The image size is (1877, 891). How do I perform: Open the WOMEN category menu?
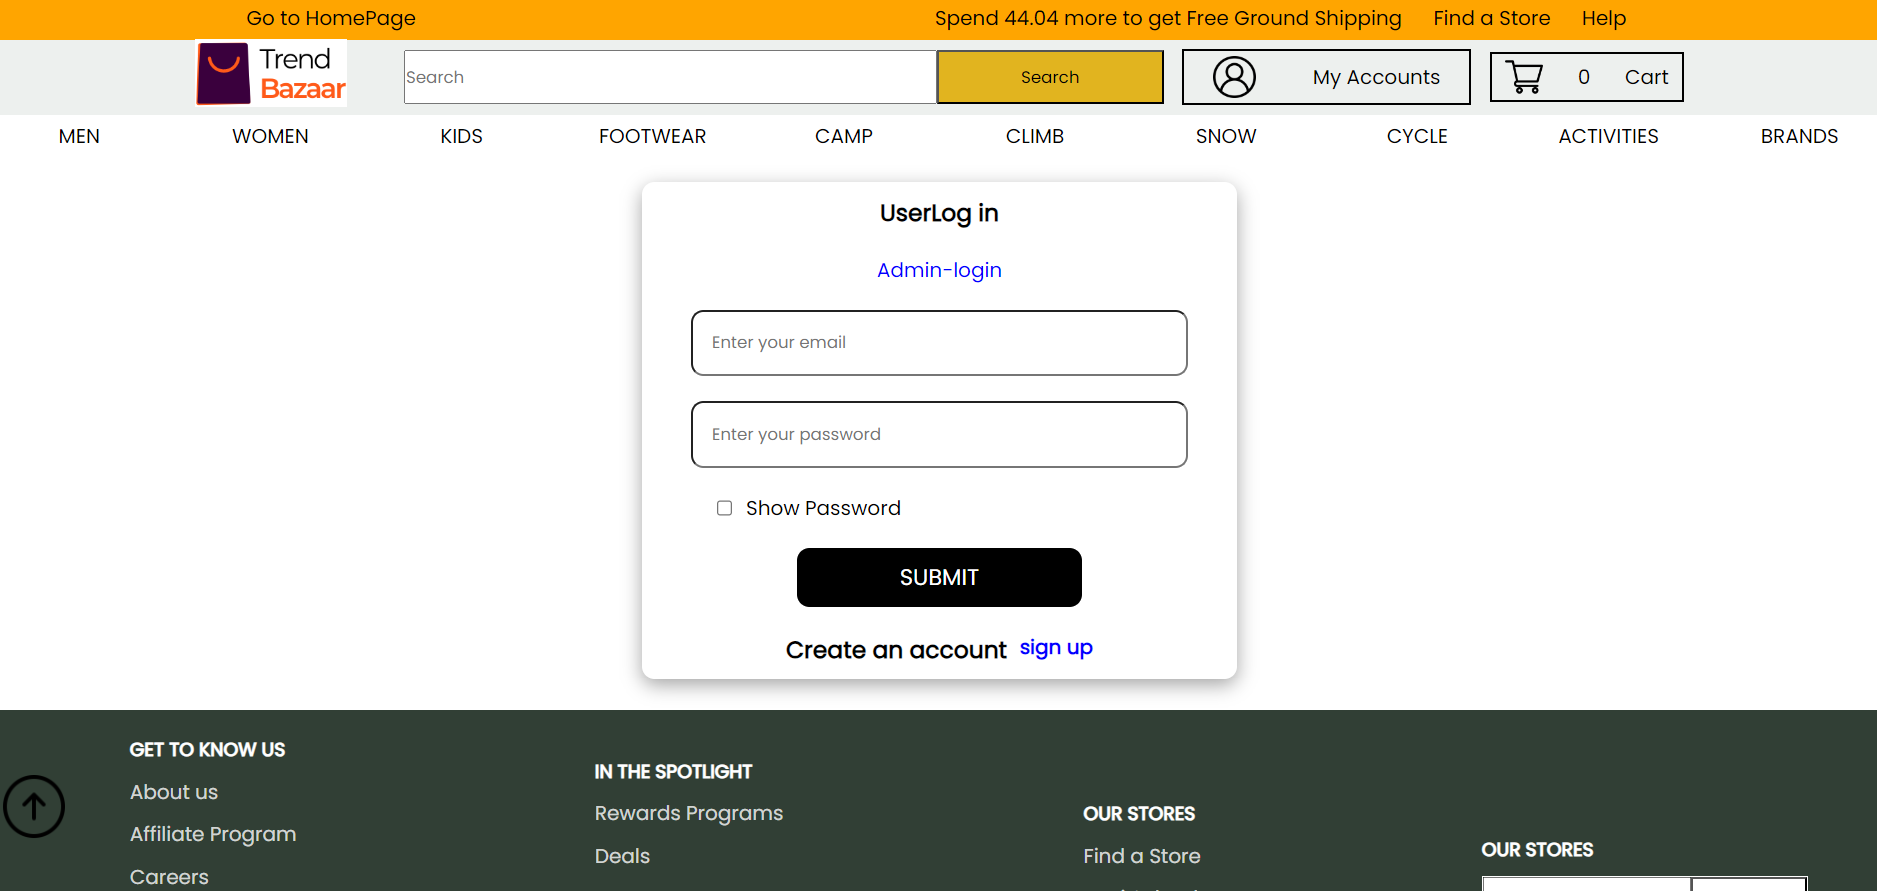coord(270,136)
